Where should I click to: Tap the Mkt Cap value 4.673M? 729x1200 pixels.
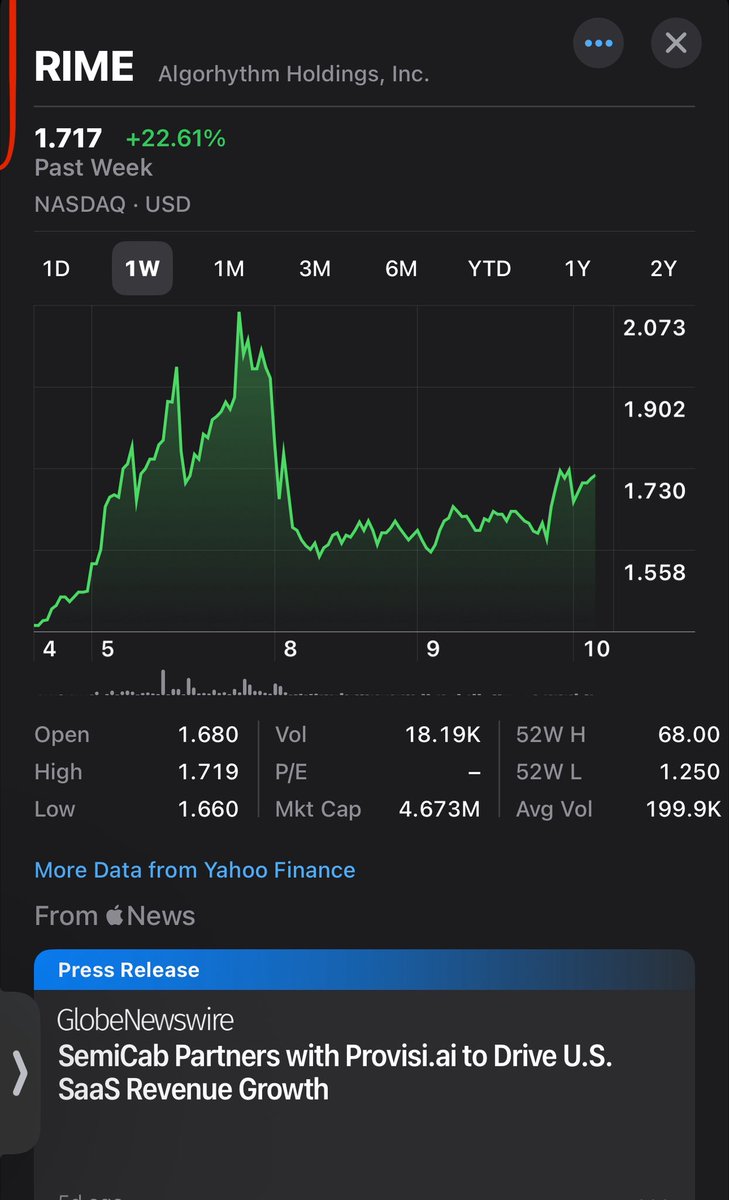(440, 809)
